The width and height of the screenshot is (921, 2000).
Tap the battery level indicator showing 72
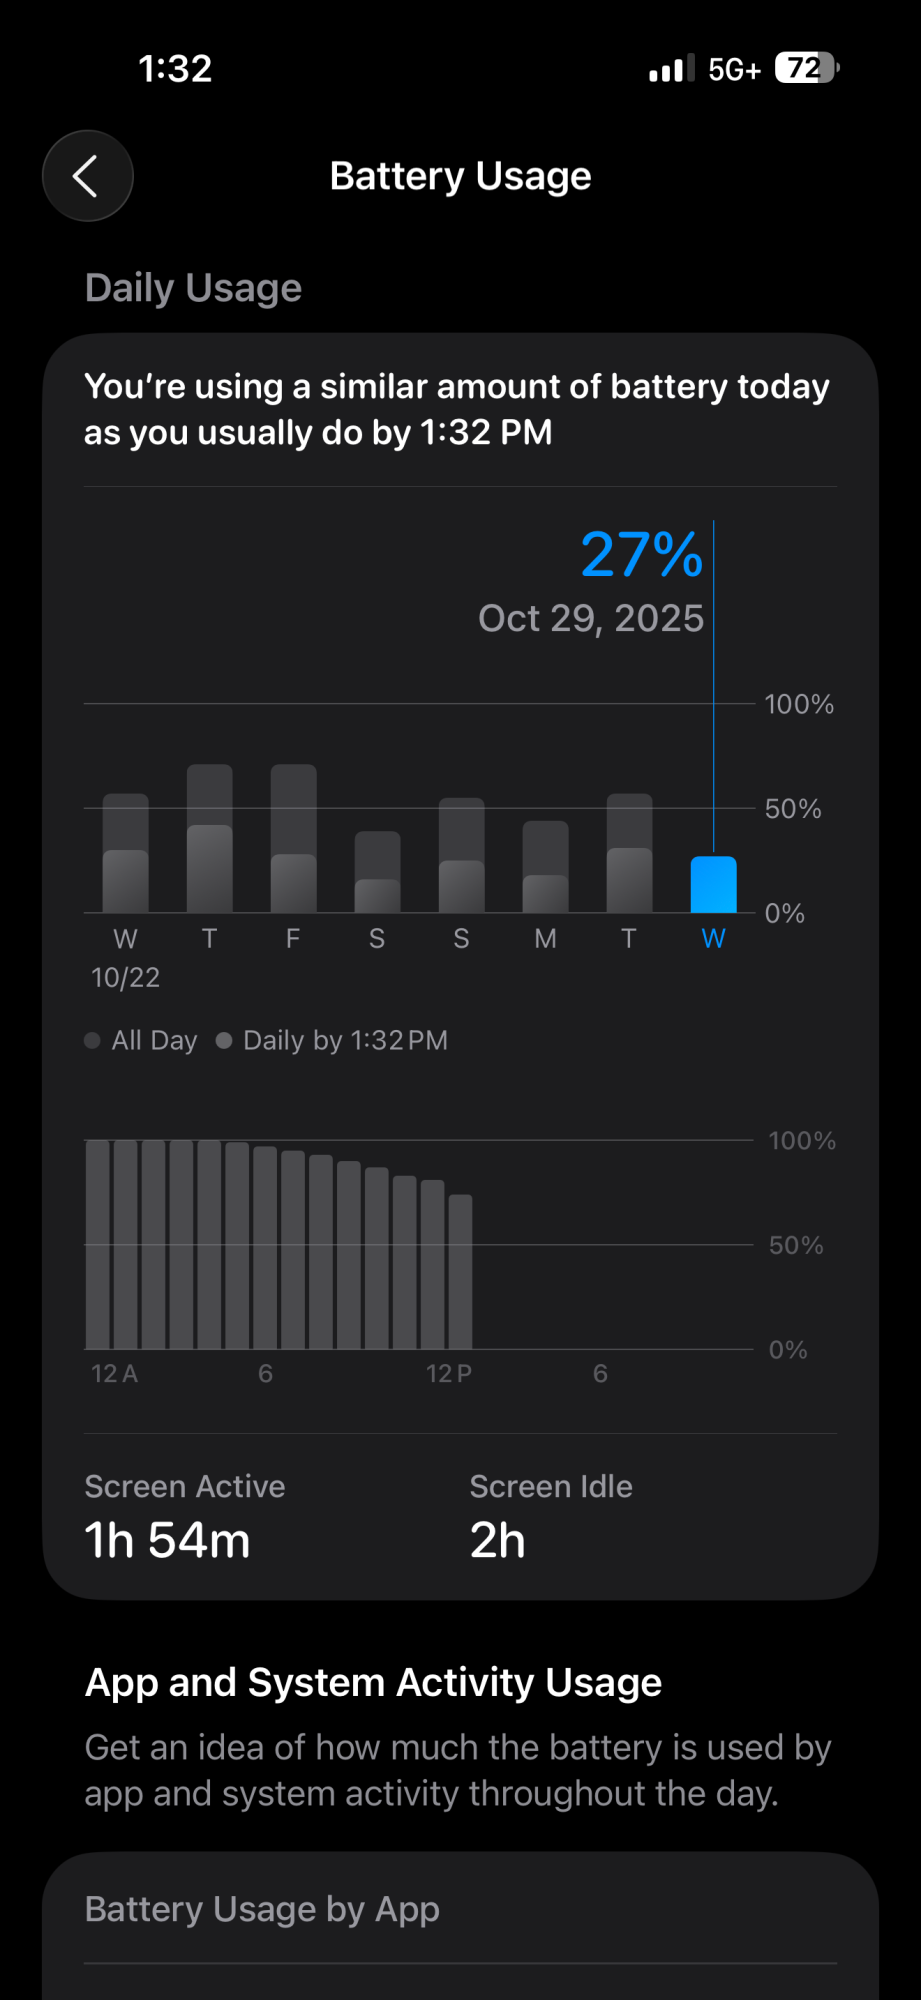click(x=806, y=68)
